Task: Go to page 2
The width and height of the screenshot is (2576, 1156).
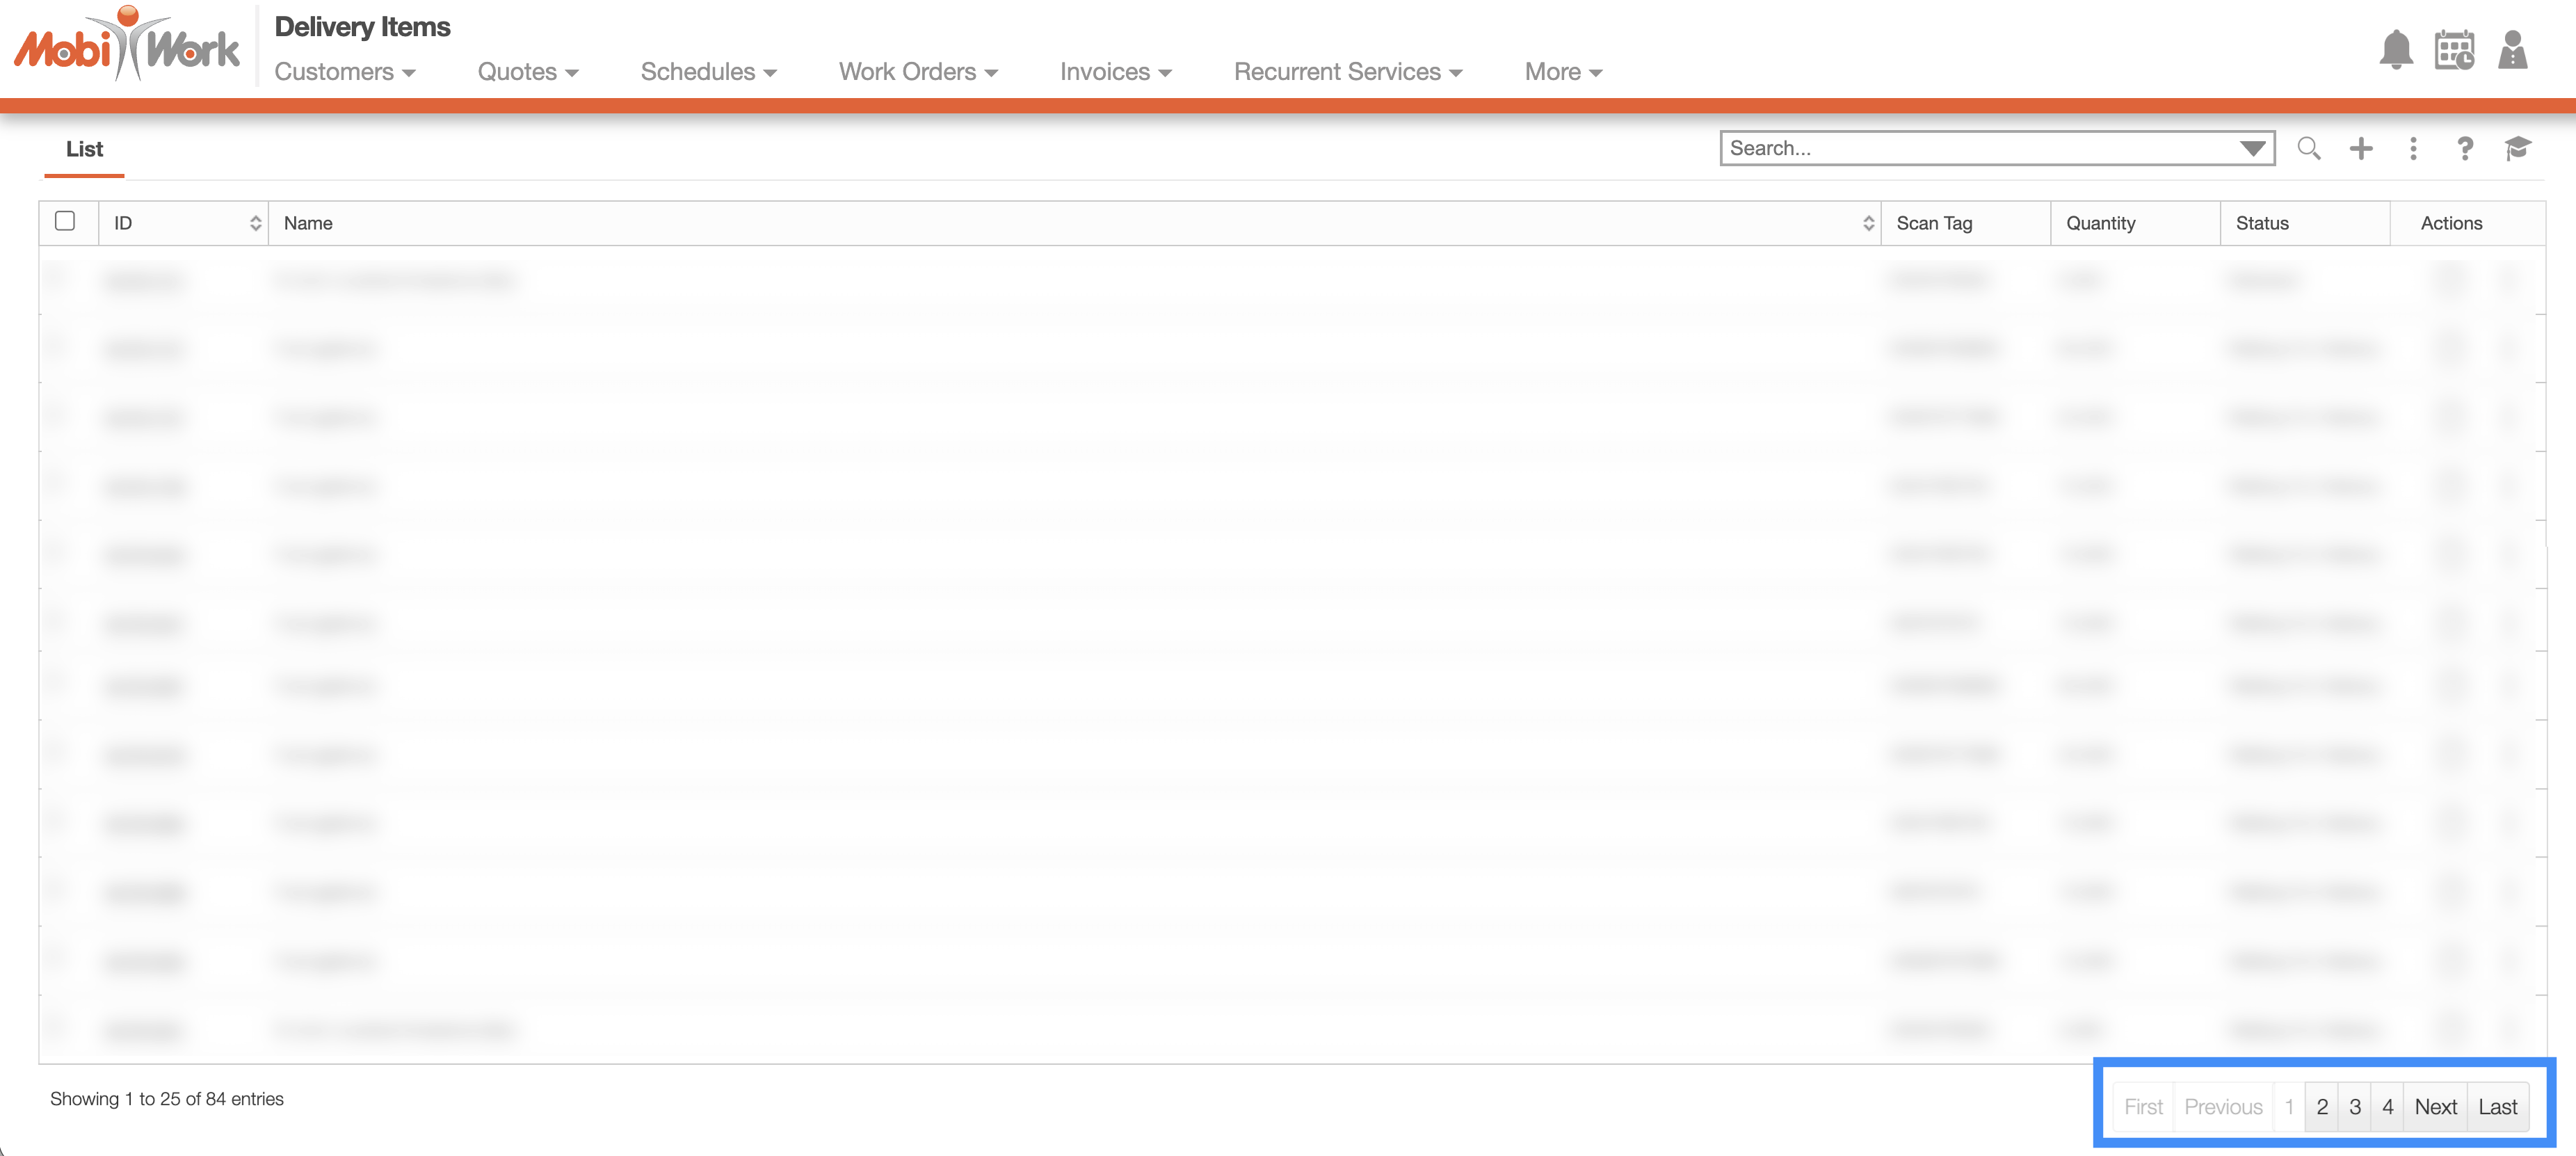Action: (x=2322, y=1107)
